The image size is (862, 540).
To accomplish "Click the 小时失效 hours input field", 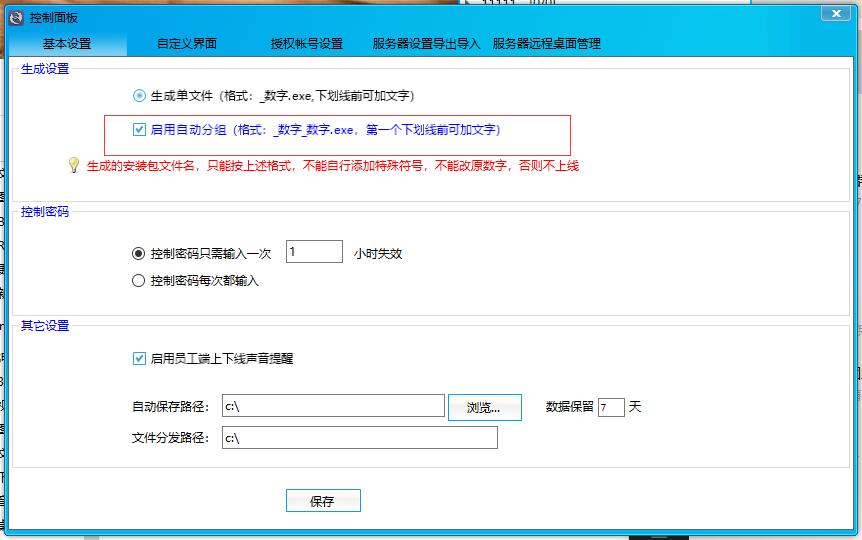I will point(314,252).
